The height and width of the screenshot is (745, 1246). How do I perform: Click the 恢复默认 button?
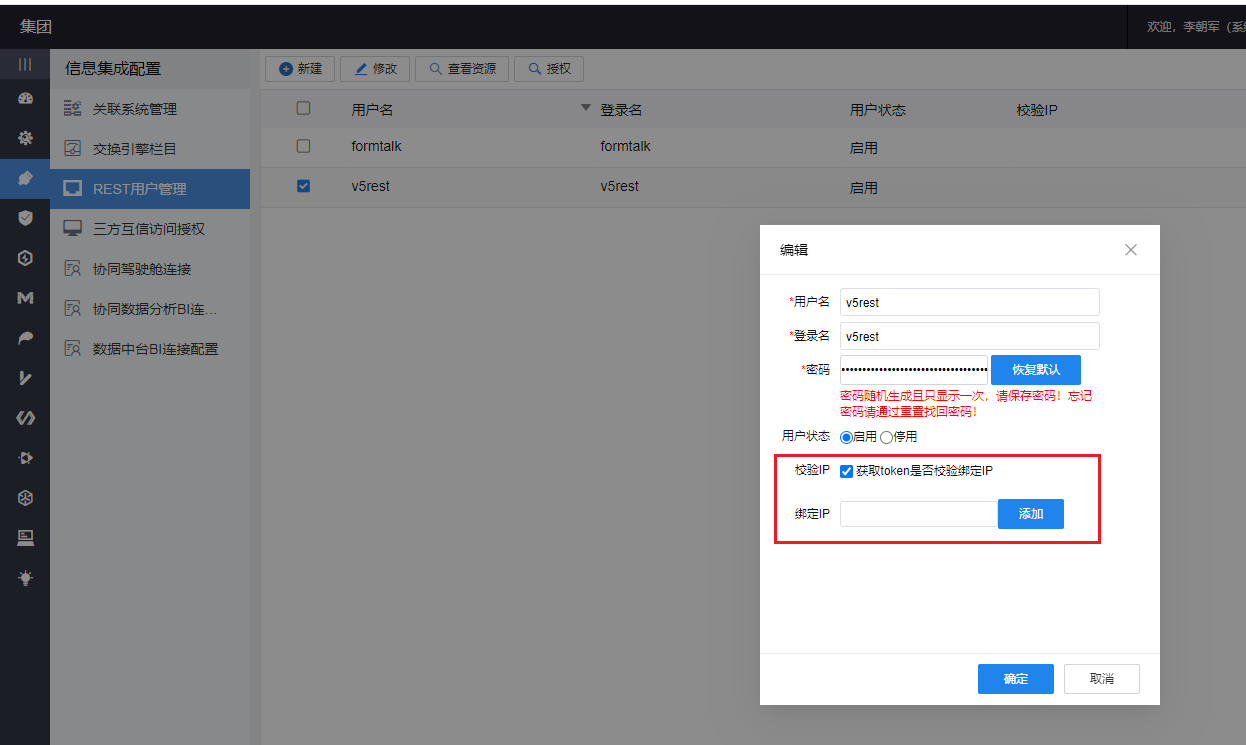(x=1035, y=369)
